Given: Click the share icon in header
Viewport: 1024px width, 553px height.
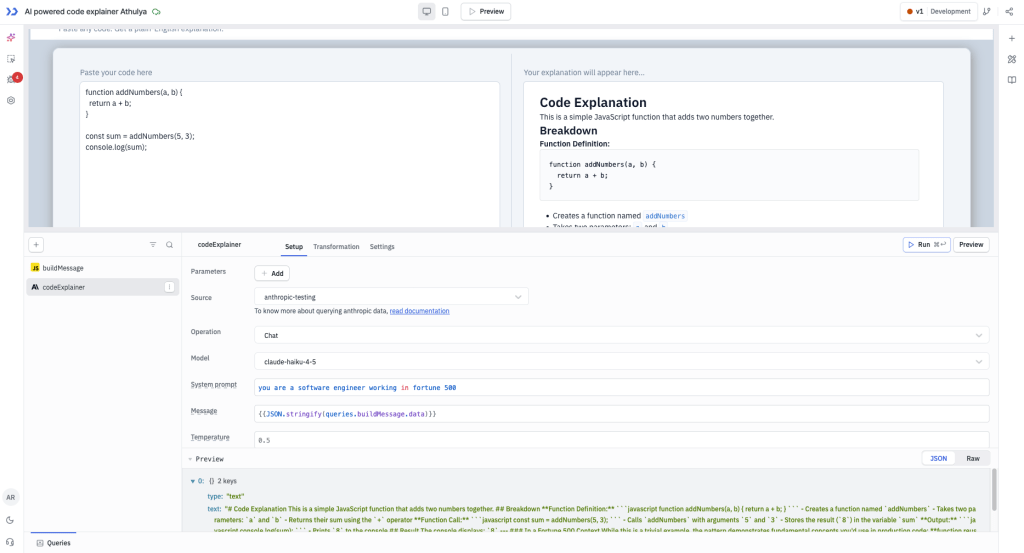Looking at the screenshot, I should point(1009,12).
